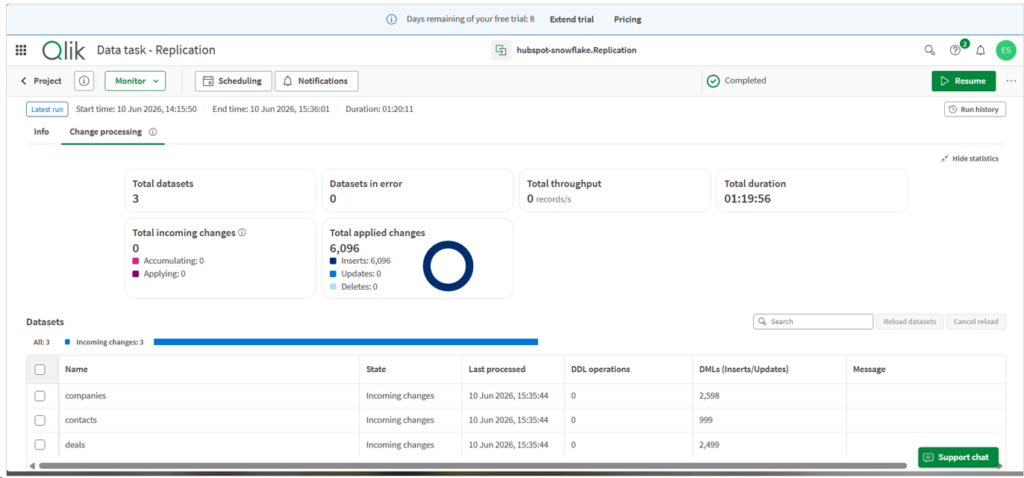Check the deals row checkbox
The width and height of the screenshot is (1024, 478).
pos(40,445)
